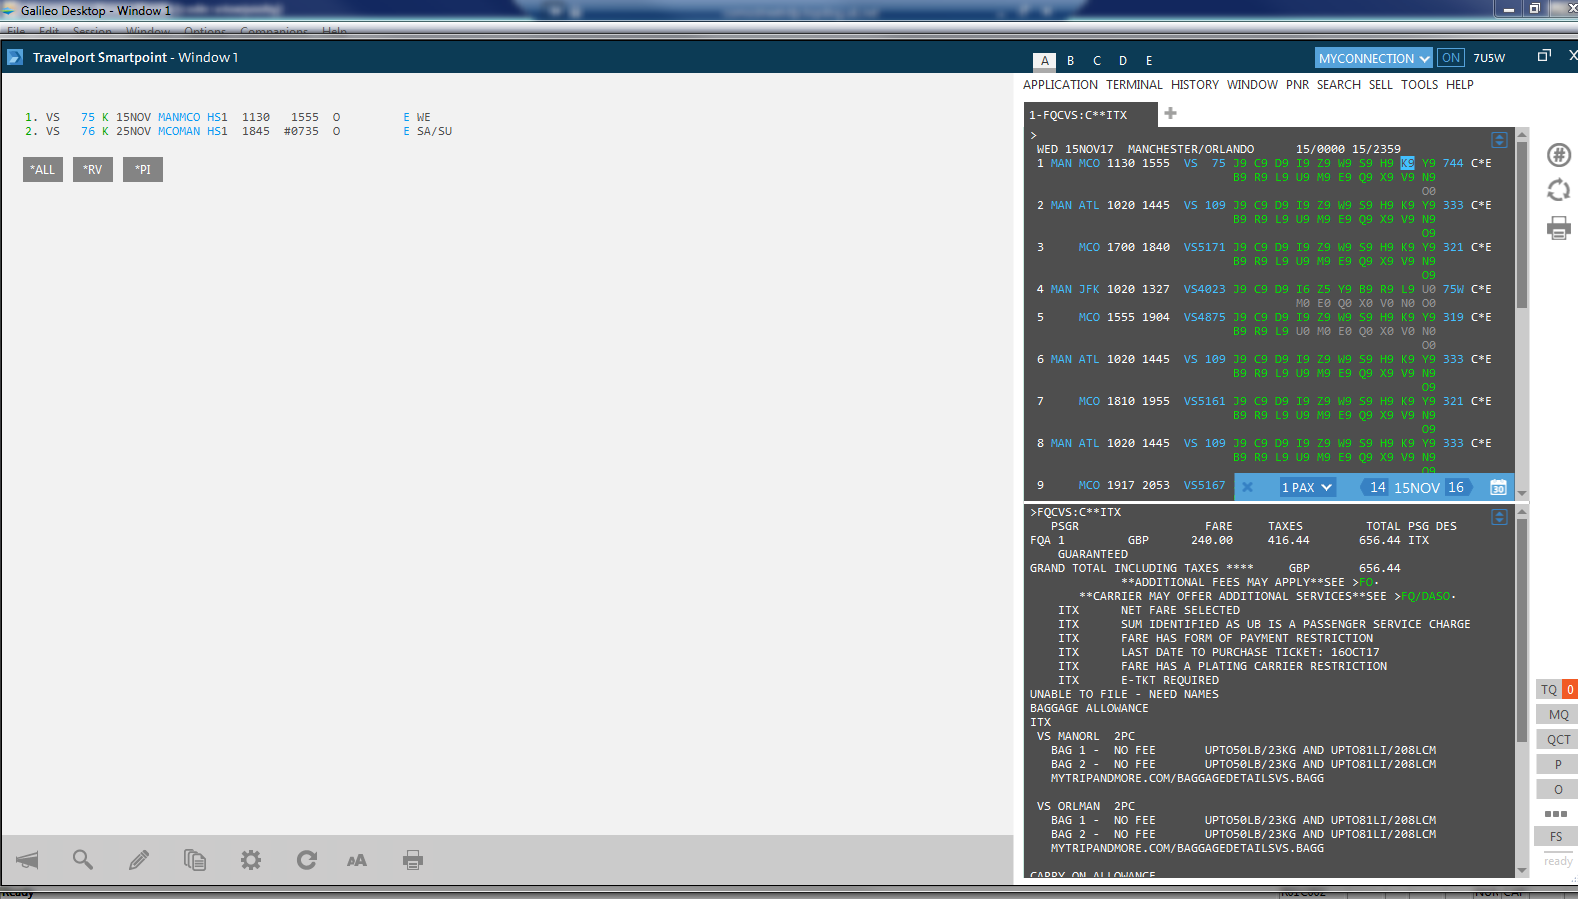The width and height of the screenshot is (1578, 899).
Task: Close the availability search bar with the X
Action: point(1247,488)
